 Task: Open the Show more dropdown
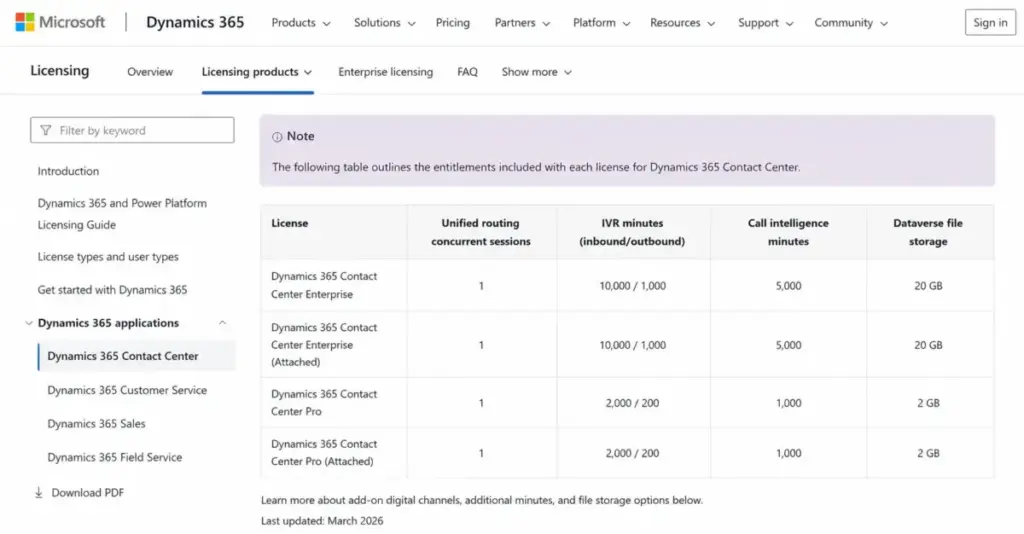[x=536, y=72]
